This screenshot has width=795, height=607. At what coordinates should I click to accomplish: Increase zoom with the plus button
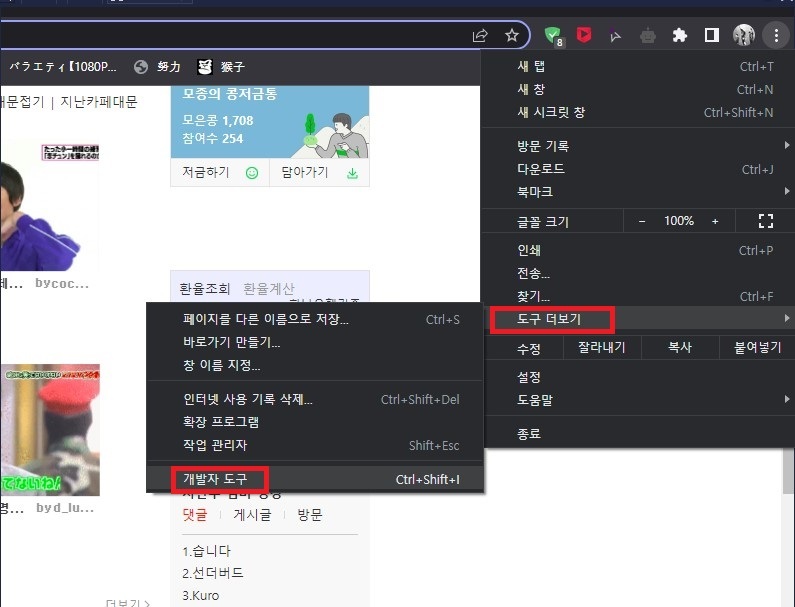715,221
